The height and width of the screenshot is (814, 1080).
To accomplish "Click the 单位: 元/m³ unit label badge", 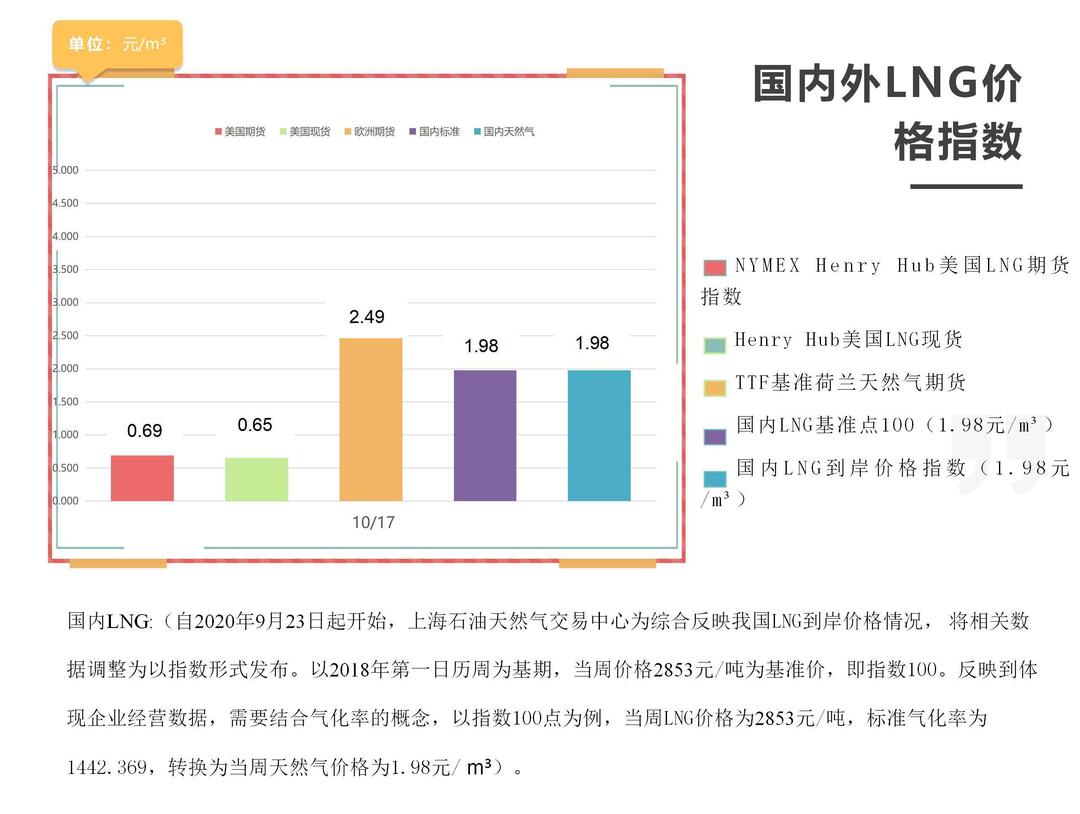I will [117, 45].
